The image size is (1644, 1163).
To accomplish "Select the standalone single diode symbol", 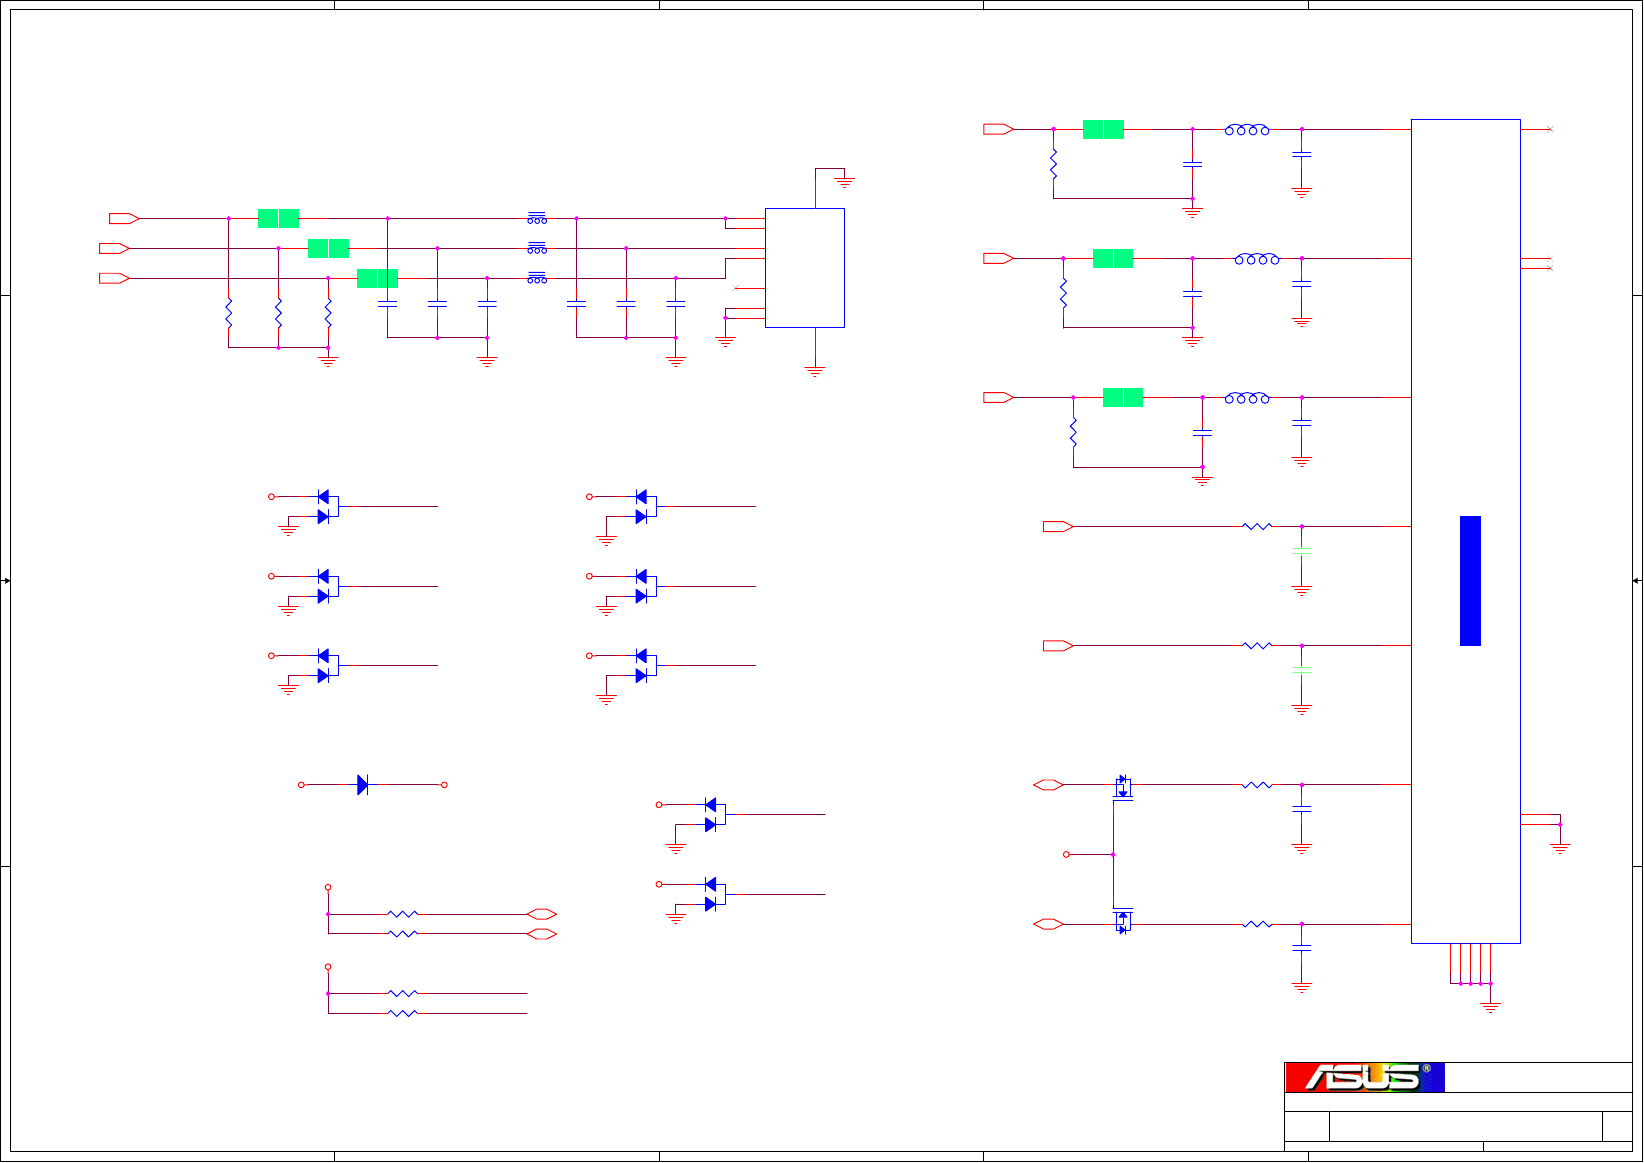I will coord(362,785).
